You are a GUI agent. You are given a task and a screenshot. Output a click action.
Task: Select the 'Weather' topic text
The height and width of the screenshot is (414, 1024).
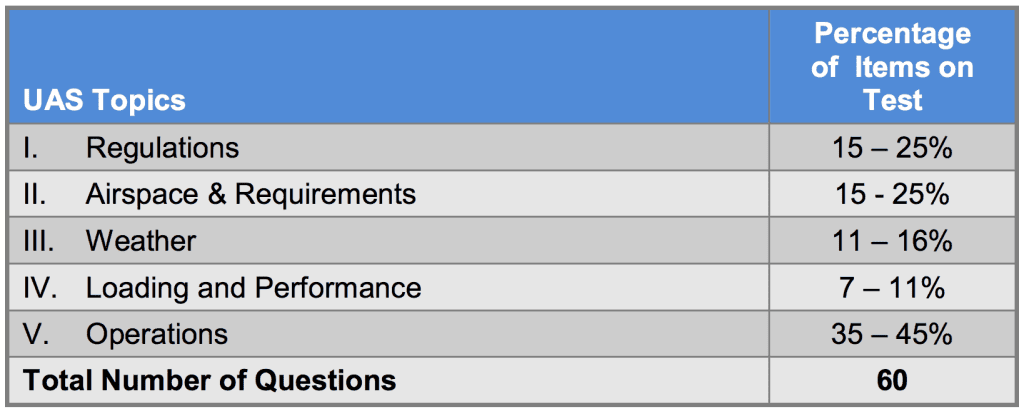pos(140,241)
